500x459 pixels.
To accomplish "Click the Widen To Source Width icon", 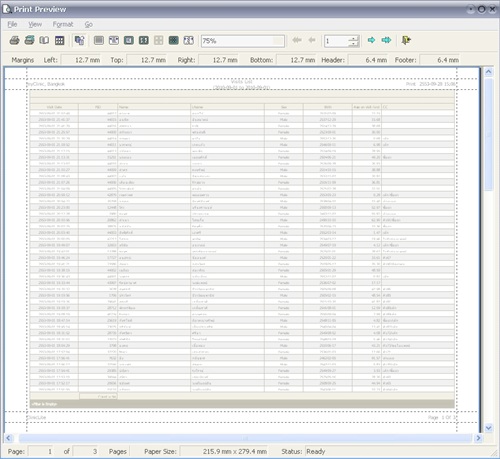I will [x=189, y=40].
